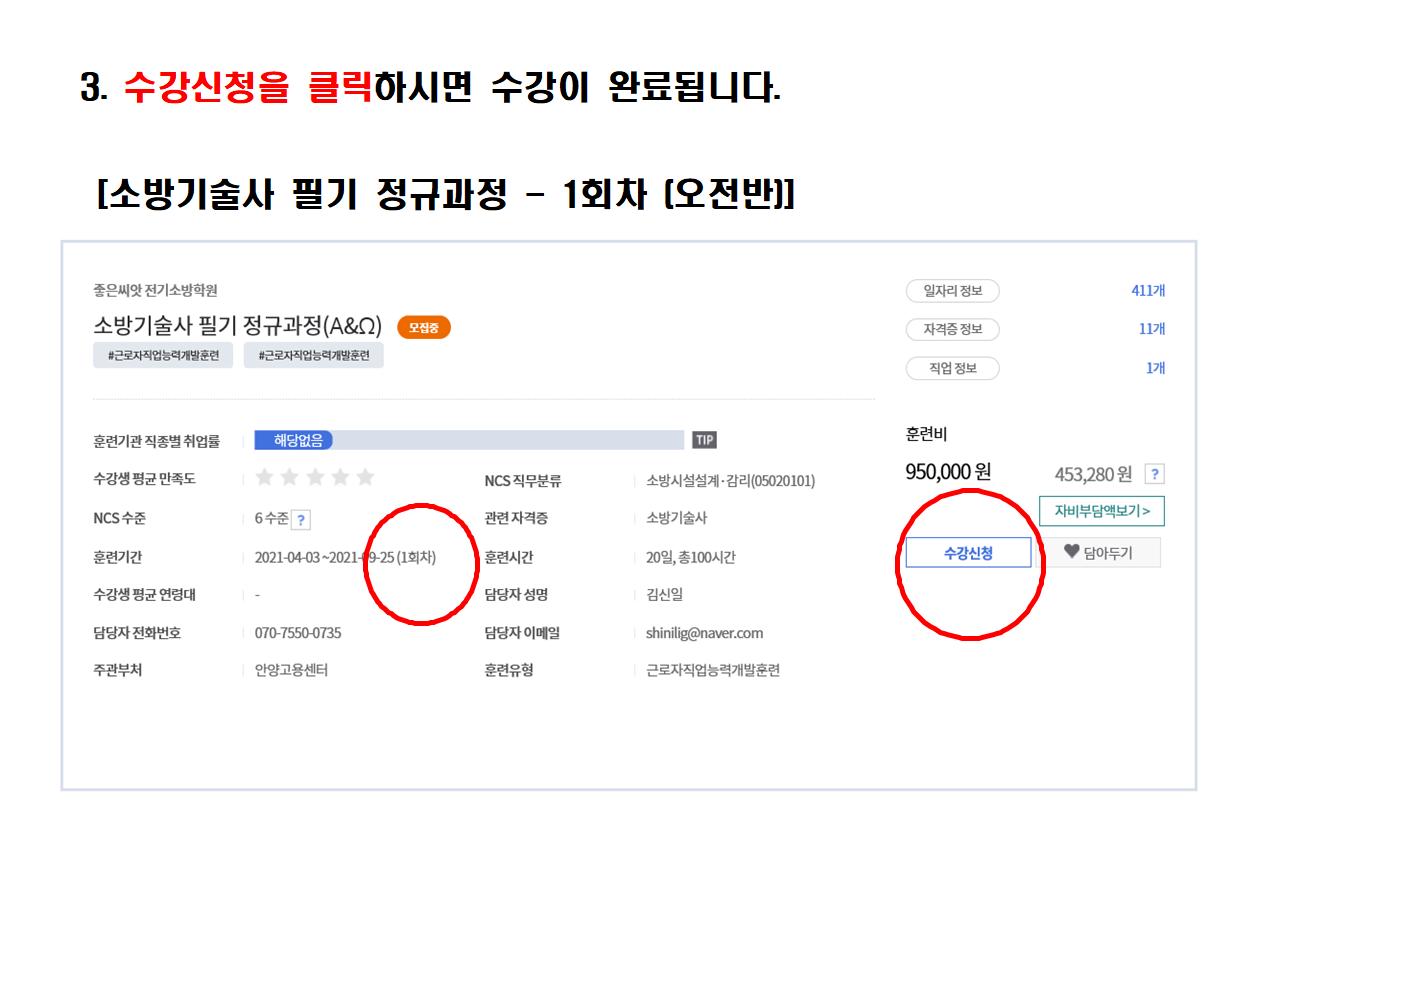Click the 수강신청 enrollment button
This screenshot has height=992, width=1403.
pos(968,553)
